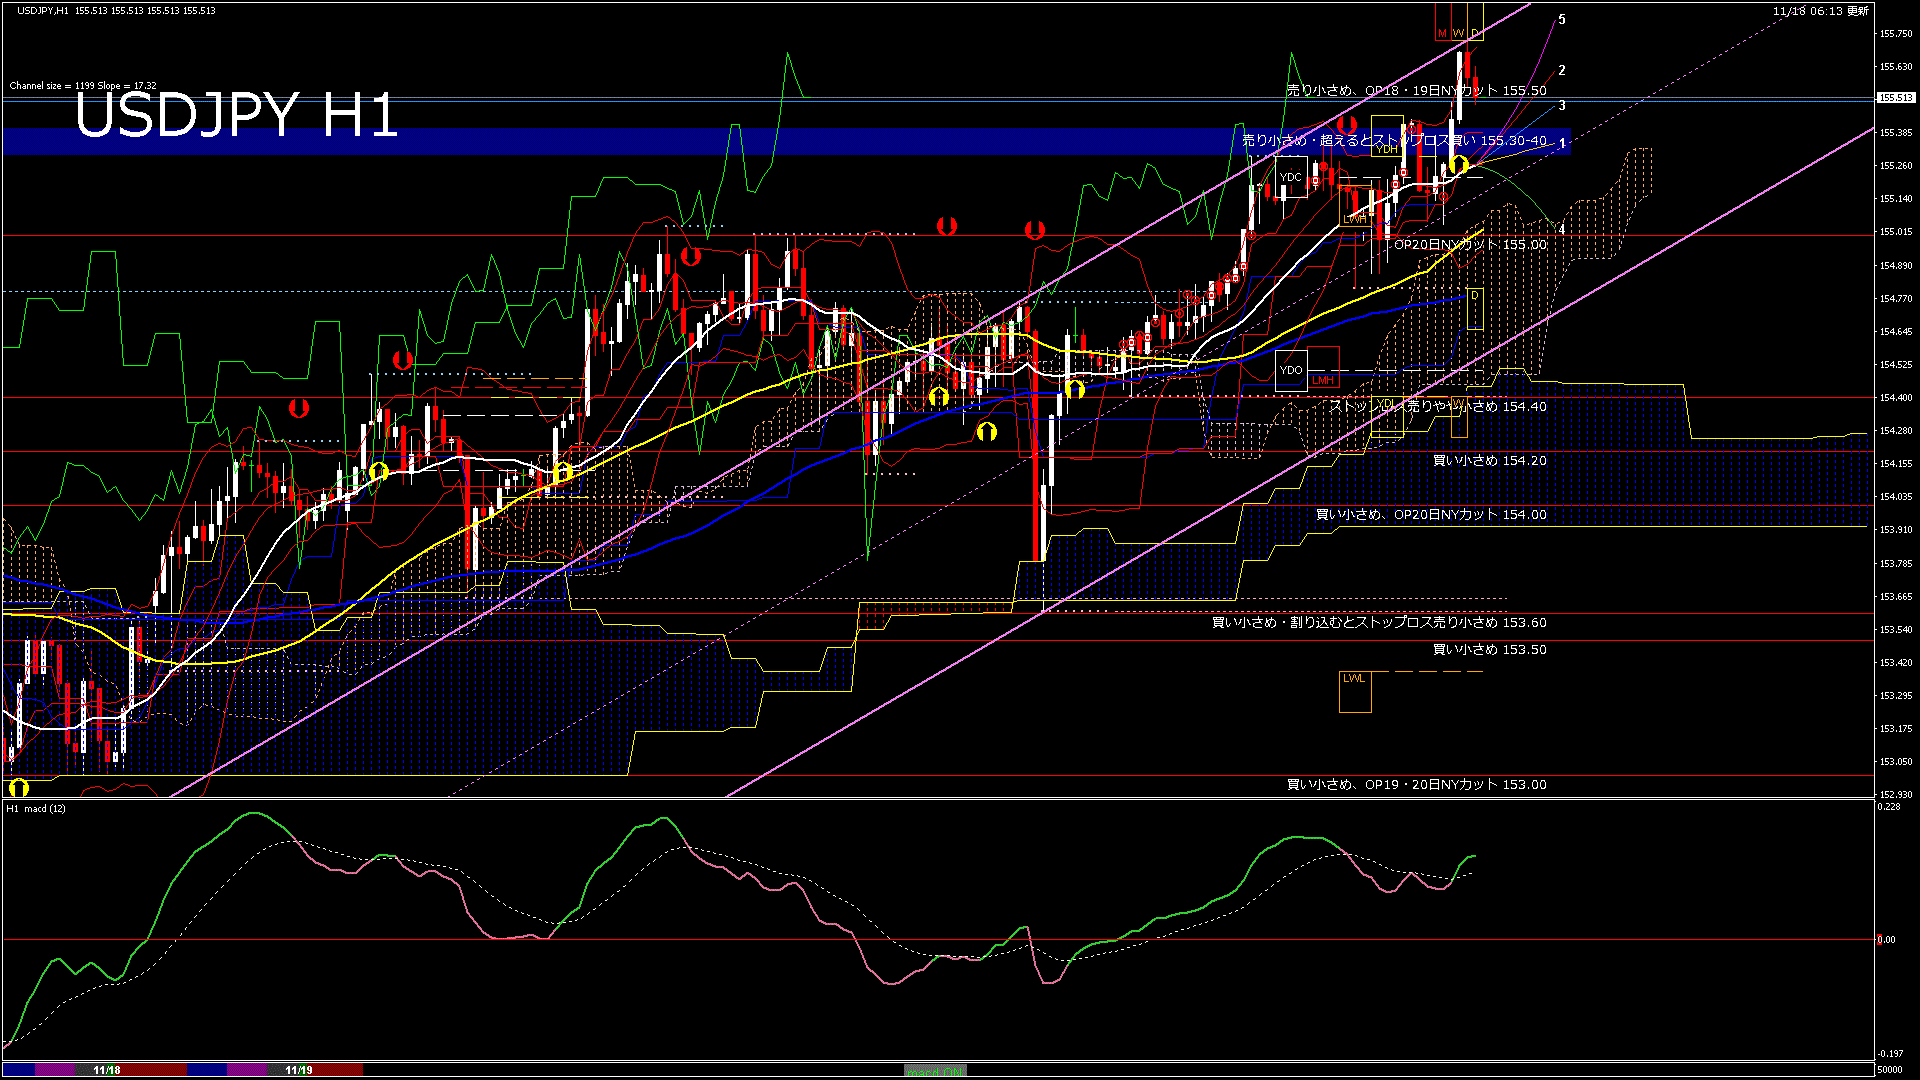The width and height of the screenshot is (1920, 1080).
Task: Click the current price tag 155.513
Action: tap(1895, 98)
